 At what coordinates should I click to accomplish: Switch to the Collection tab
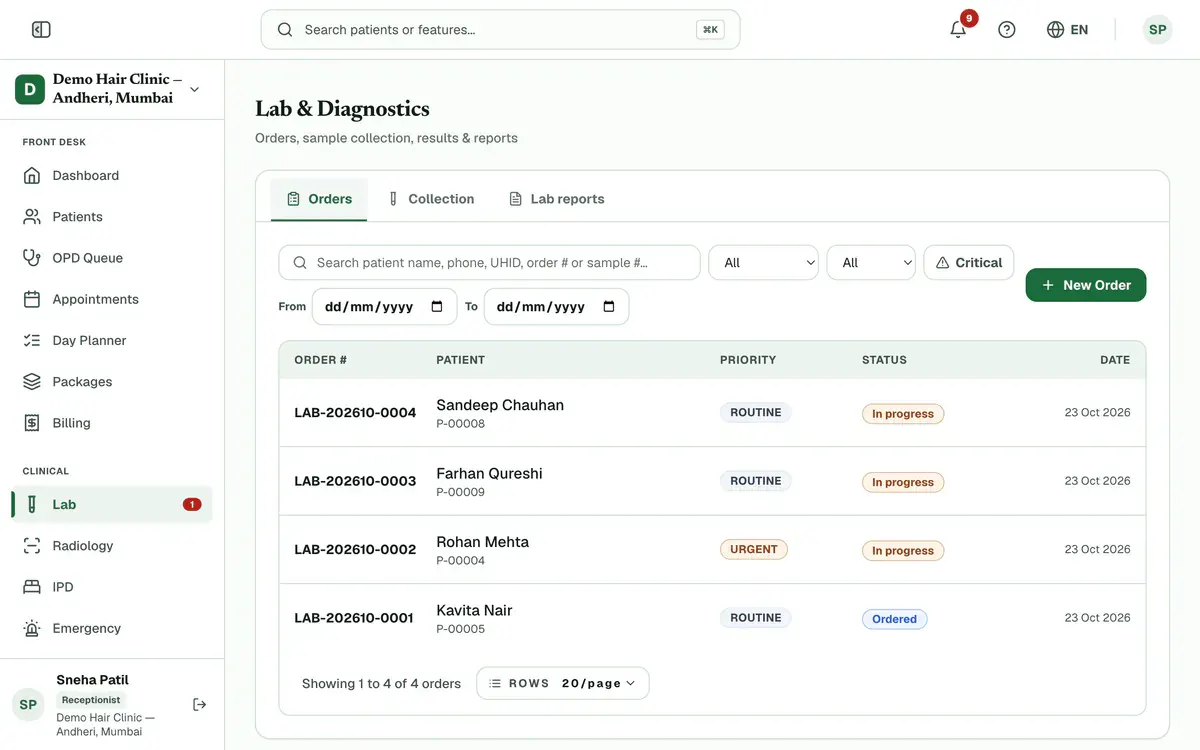[x=431, y=199]
